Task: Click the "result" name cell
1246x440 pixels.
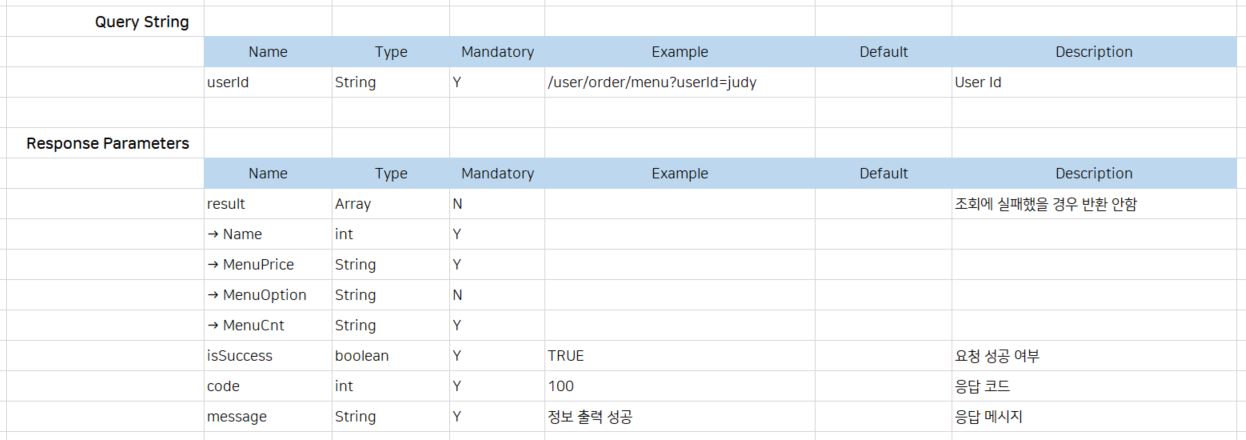Action: coord(226,204)
